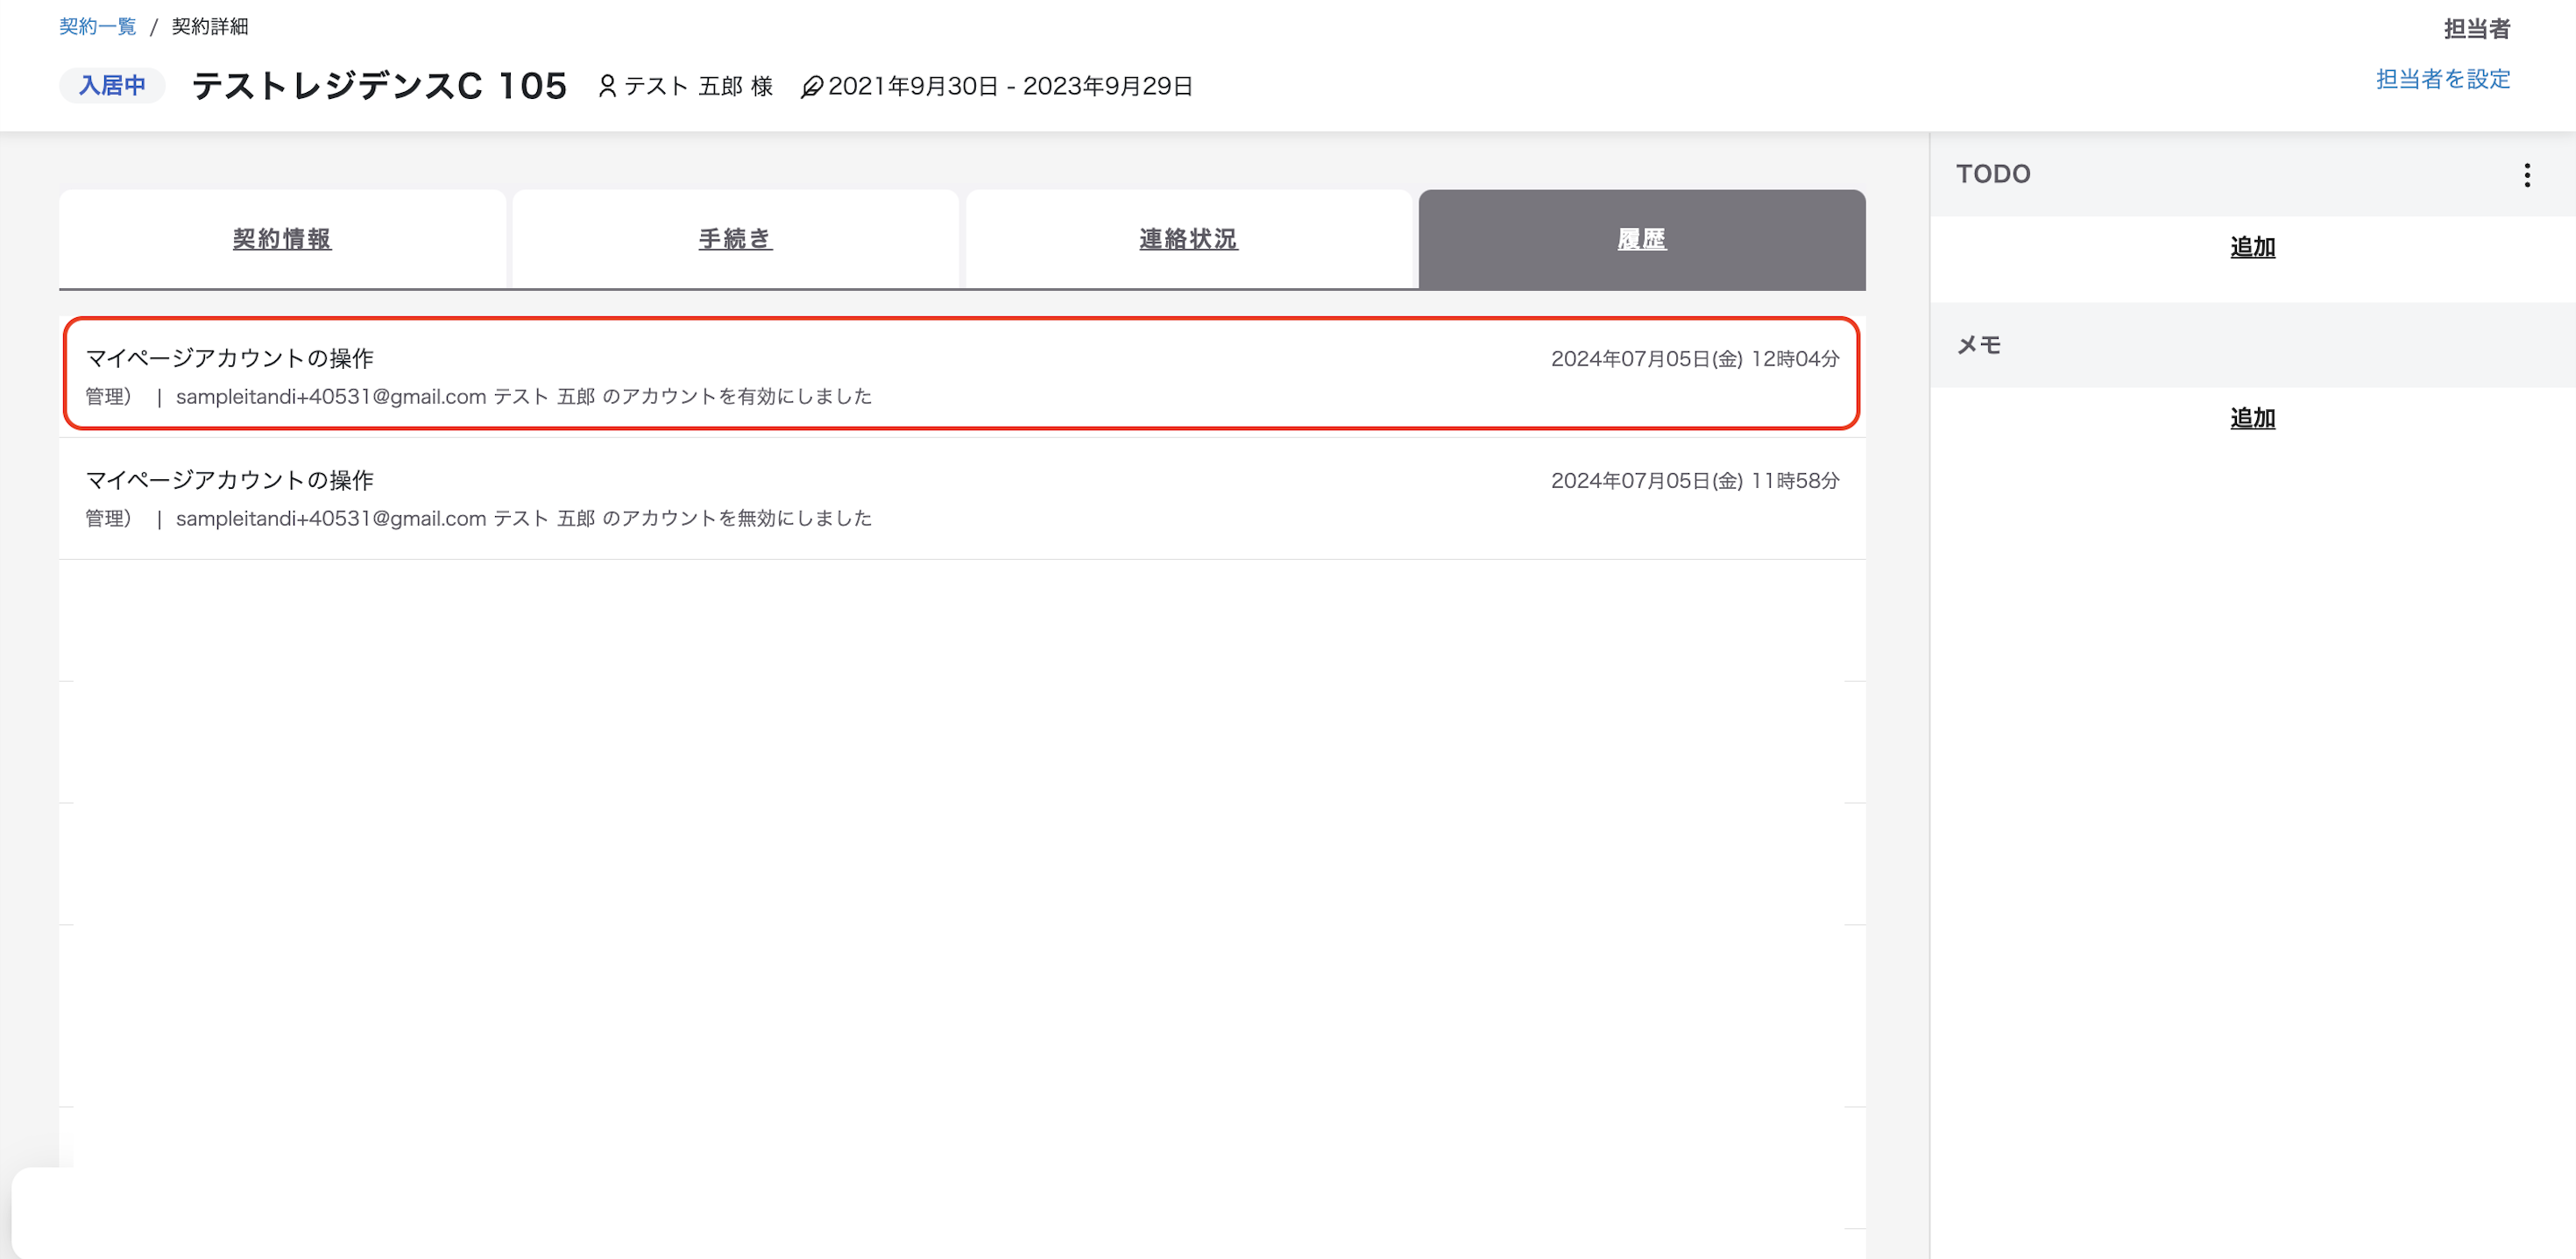Click the contract period pen icon
The width and height of the screenshot is (2576, 1259).
click(x=812, y=87)
